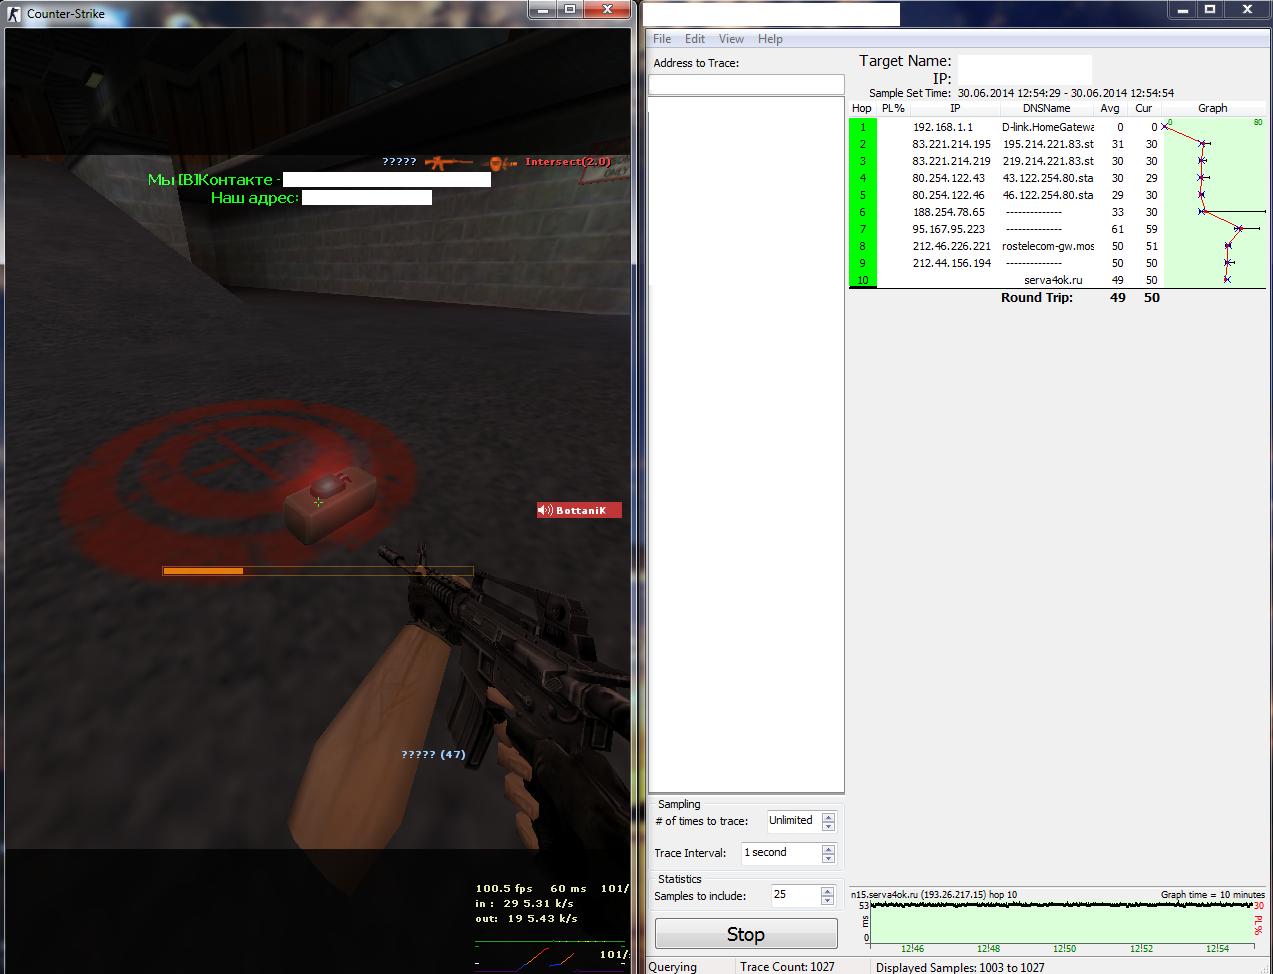Select hop 5 IP 80.254.122.46
The width and height of the screenshot is (1273, 974).
click(948, 195)
